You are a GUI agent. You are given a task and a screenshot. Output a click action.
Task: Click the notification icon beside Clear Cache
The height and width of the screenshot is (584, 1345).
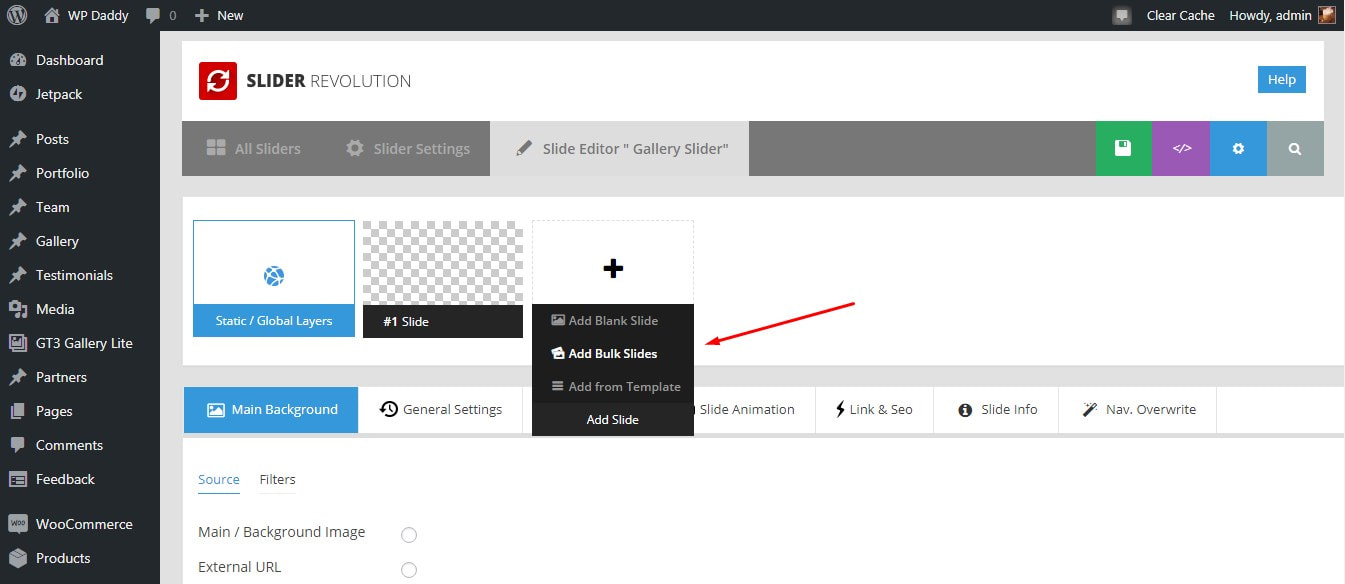pos(1122,15)
